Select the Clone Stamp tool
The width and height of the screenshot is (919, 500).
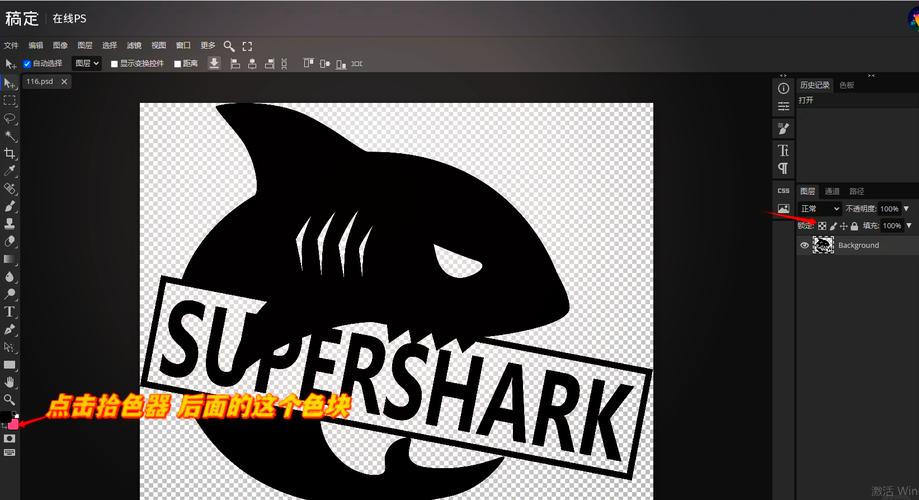(x=10, y=224)
